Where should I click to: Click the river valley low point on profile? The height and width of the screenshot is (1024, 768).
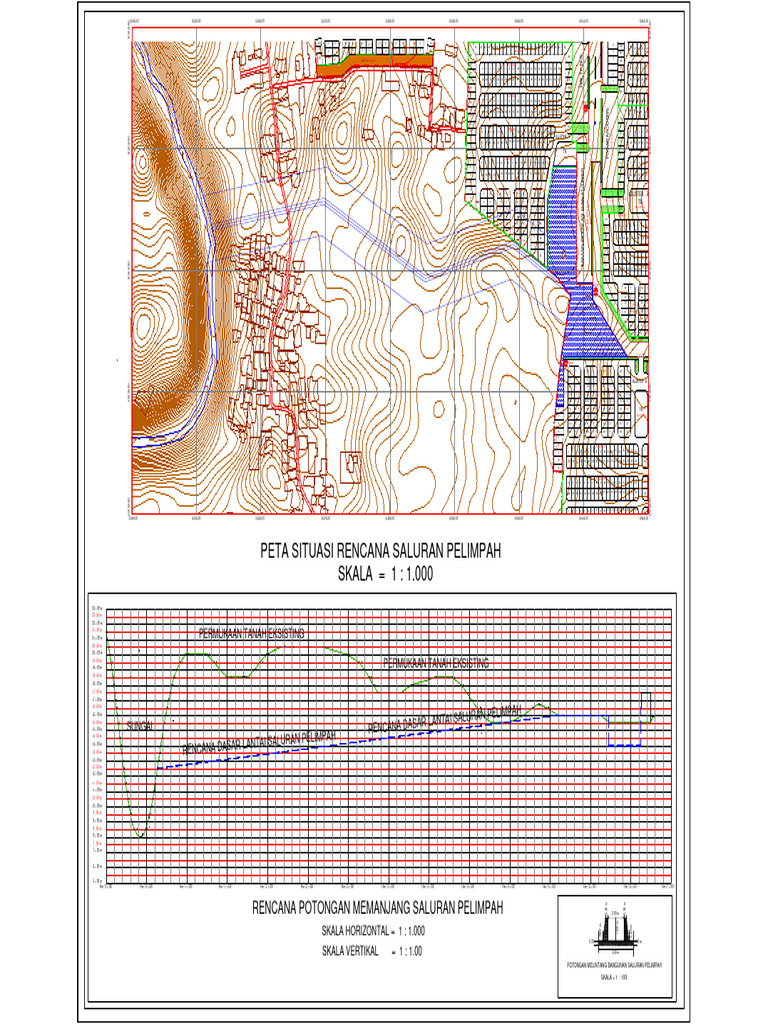click(x=140, y=834)
